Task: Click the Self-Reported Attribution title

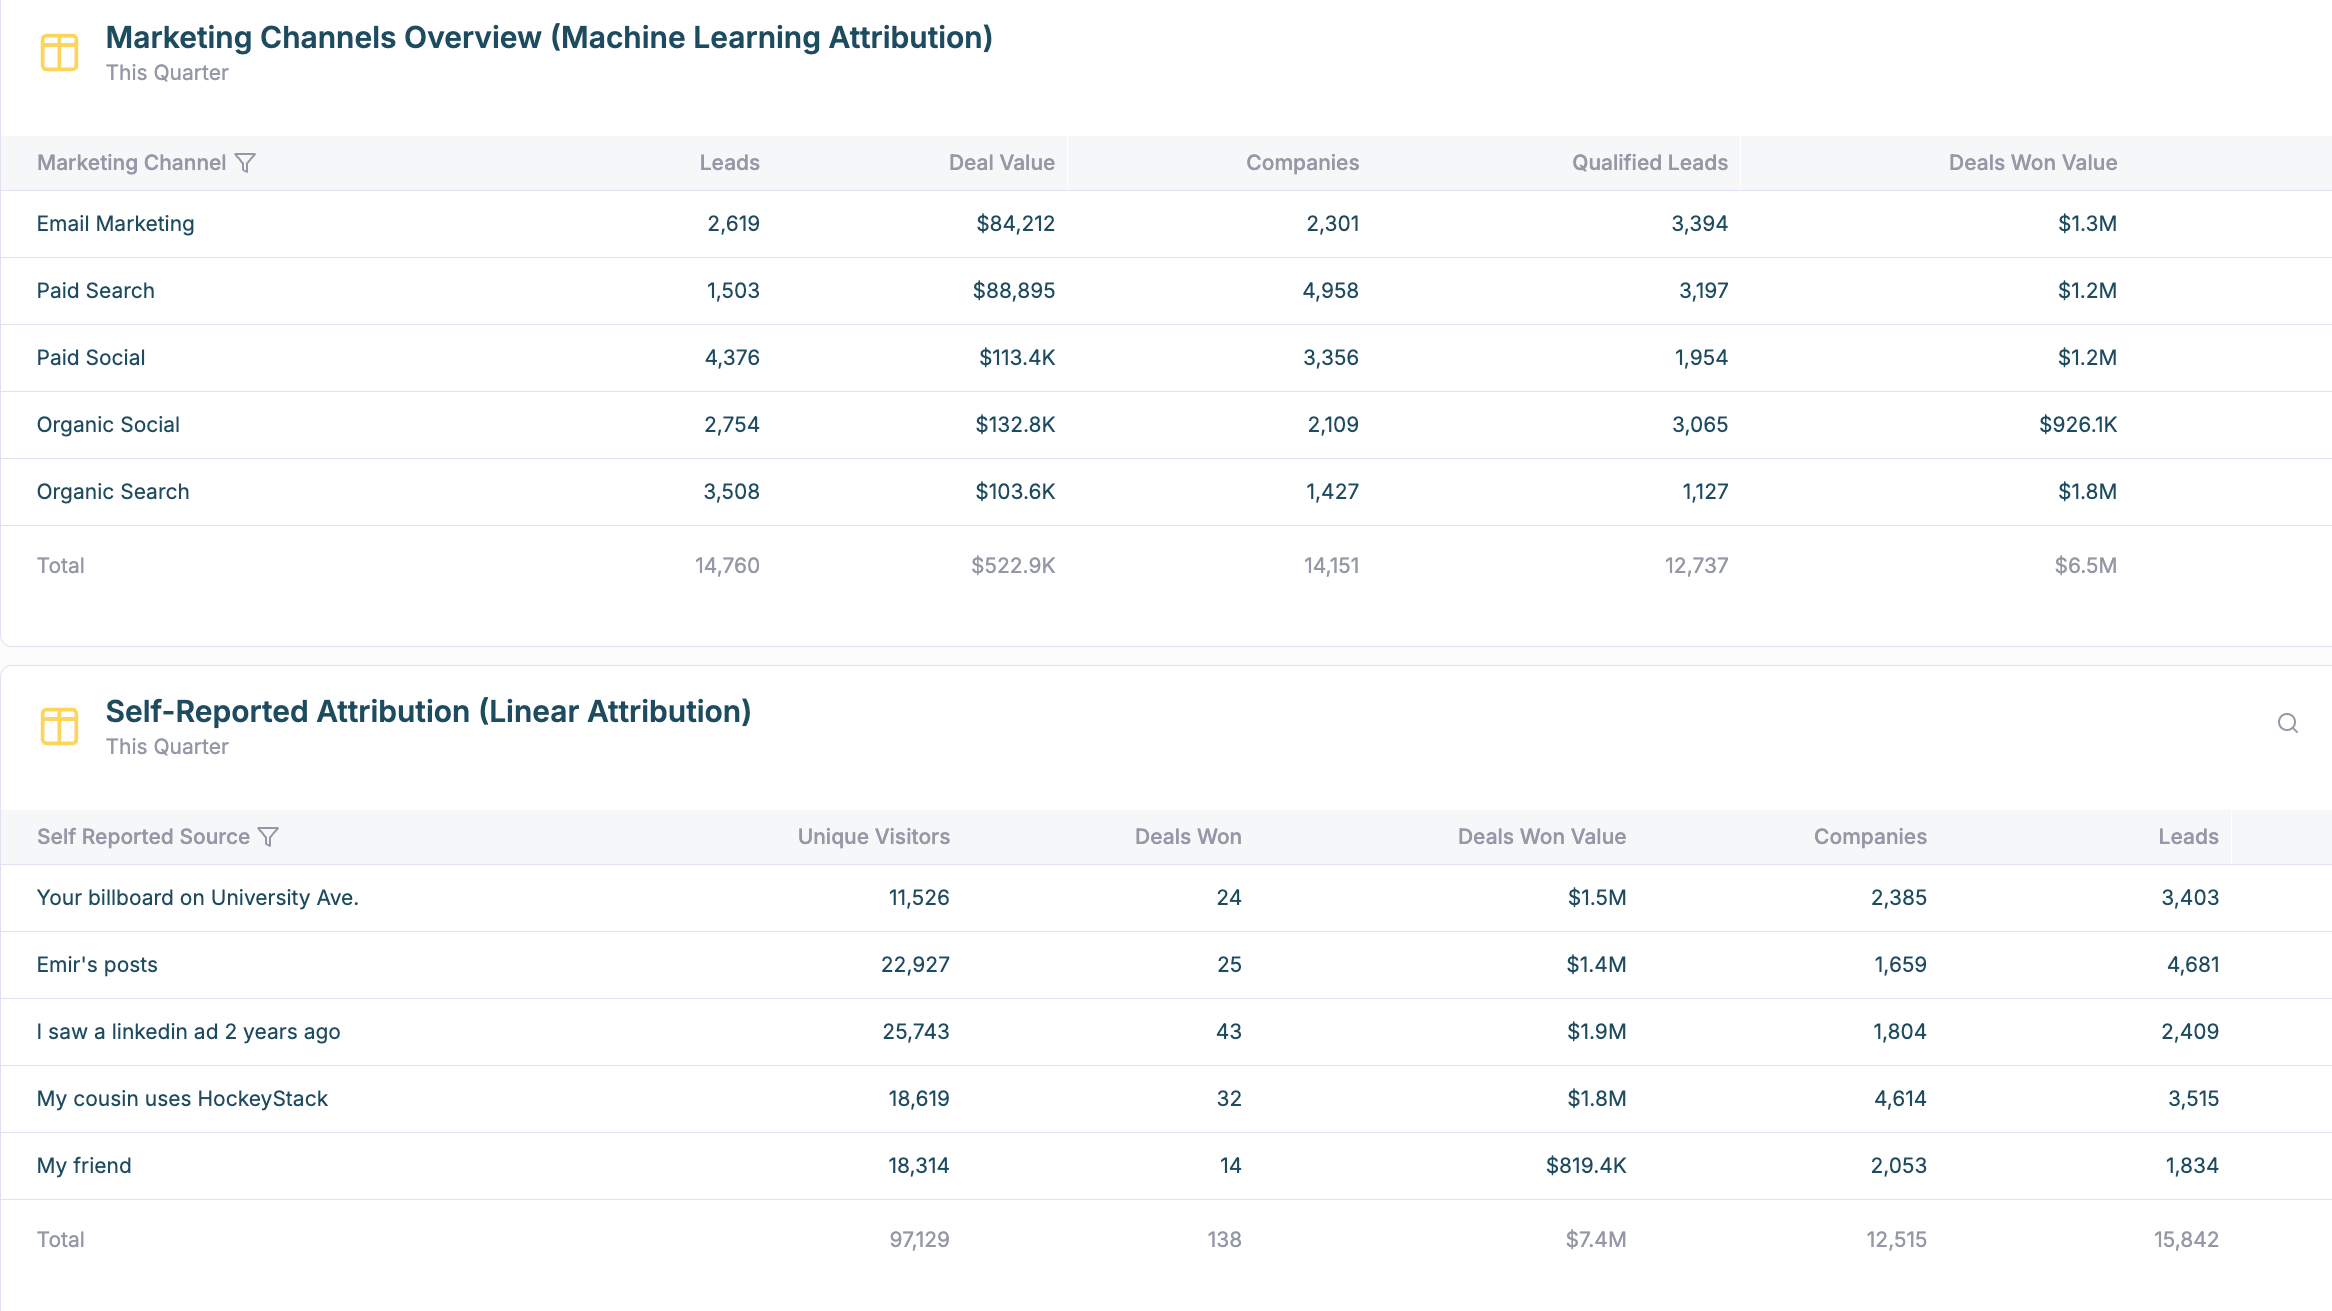Action: click(x=428, y=712)
